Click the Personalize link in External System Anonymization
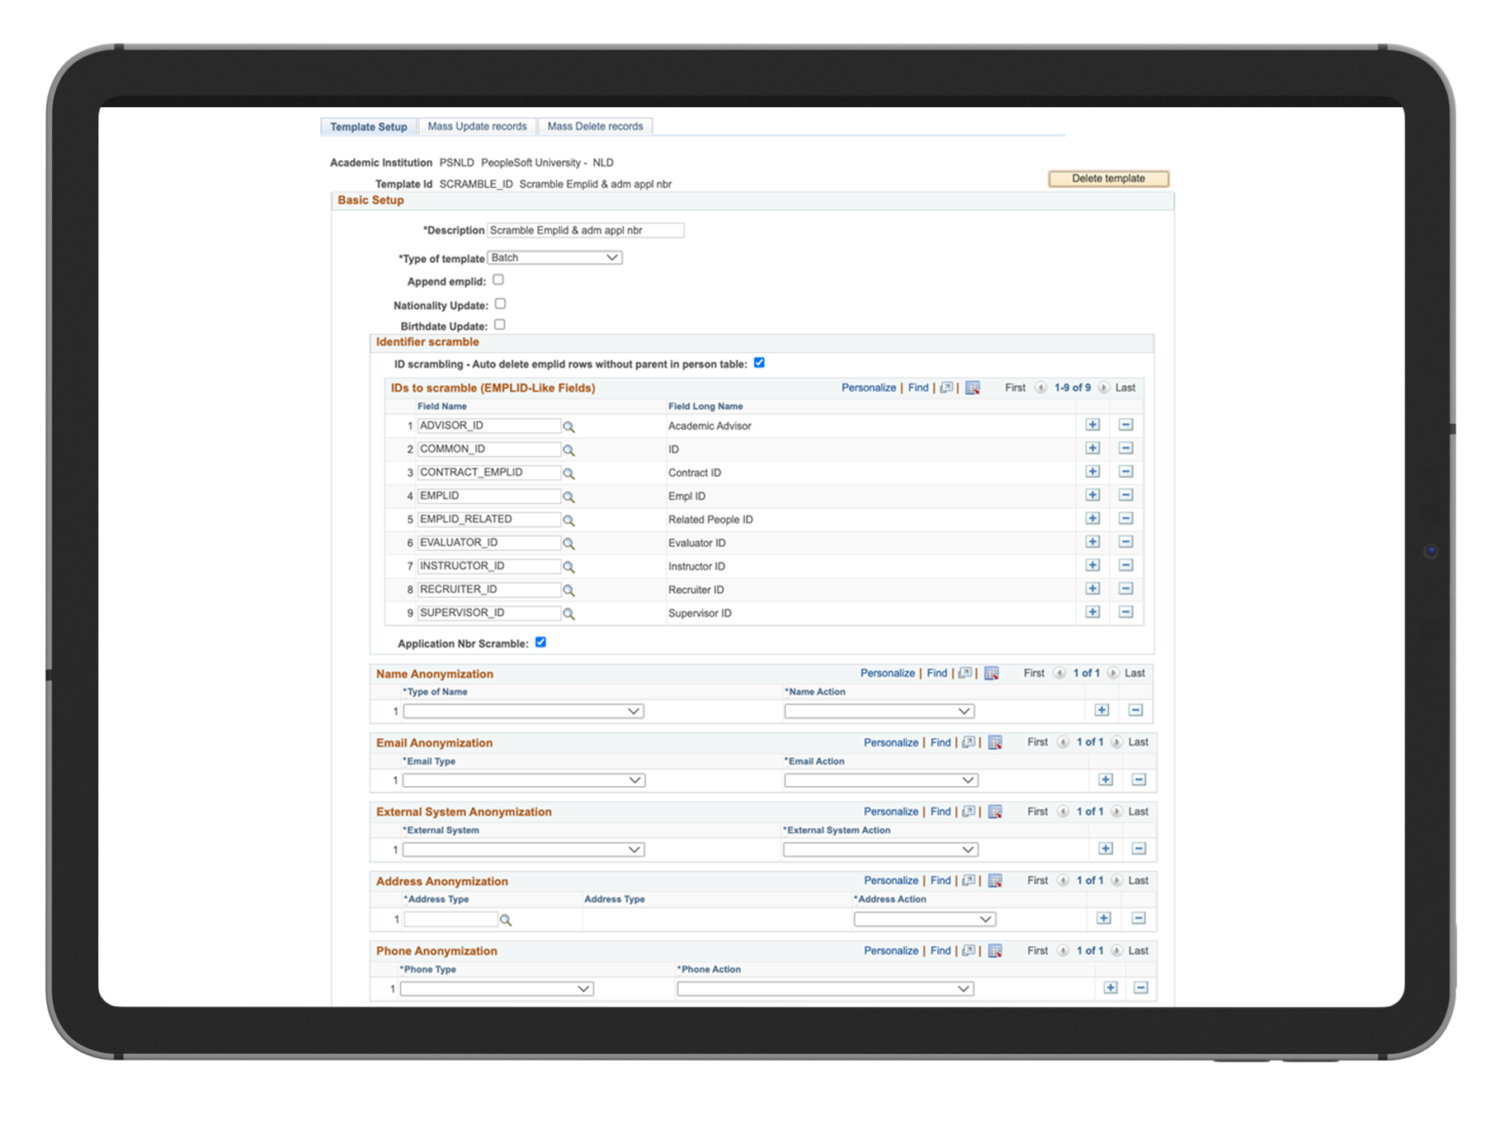Image resolution: width=1500 pixels, height=1134 pixels. pos(890,811)
